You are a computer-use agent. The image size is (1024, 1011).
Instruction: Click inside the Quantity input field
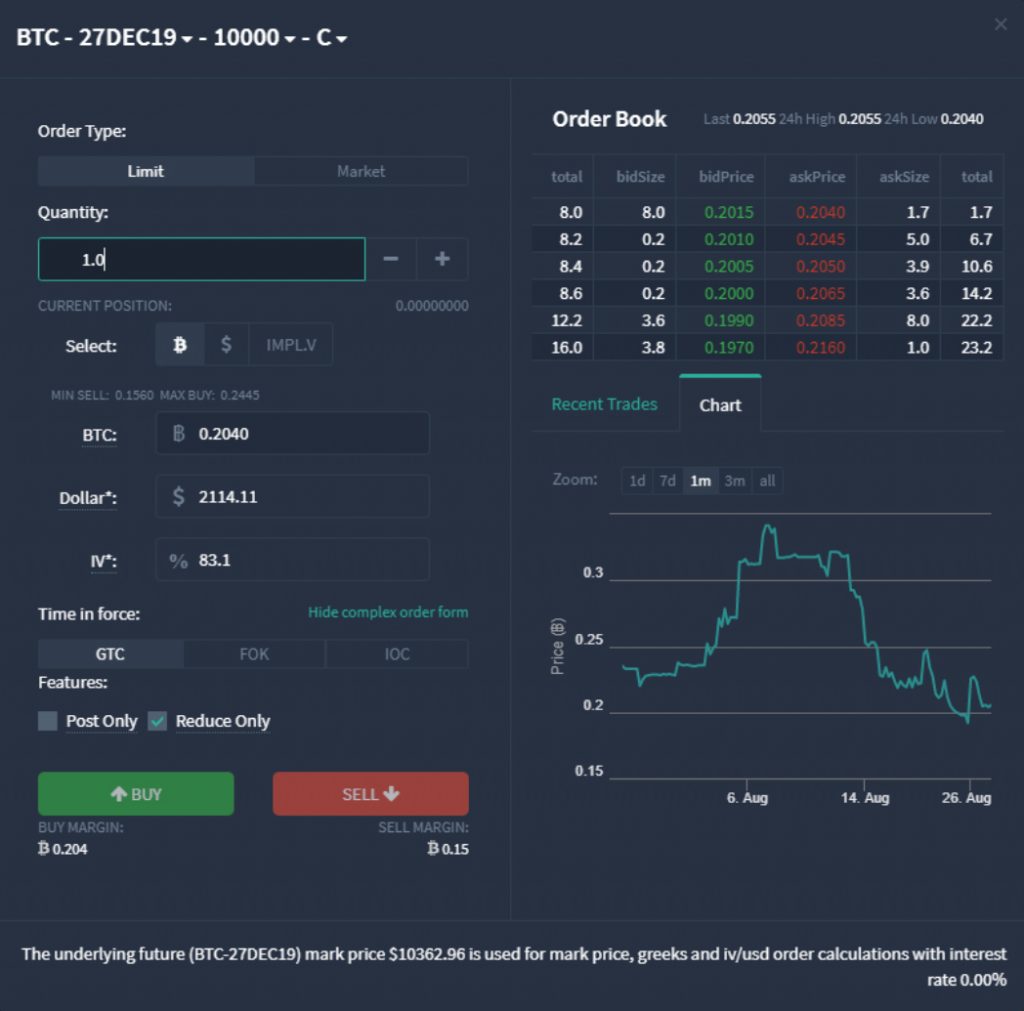pos(200,258)
